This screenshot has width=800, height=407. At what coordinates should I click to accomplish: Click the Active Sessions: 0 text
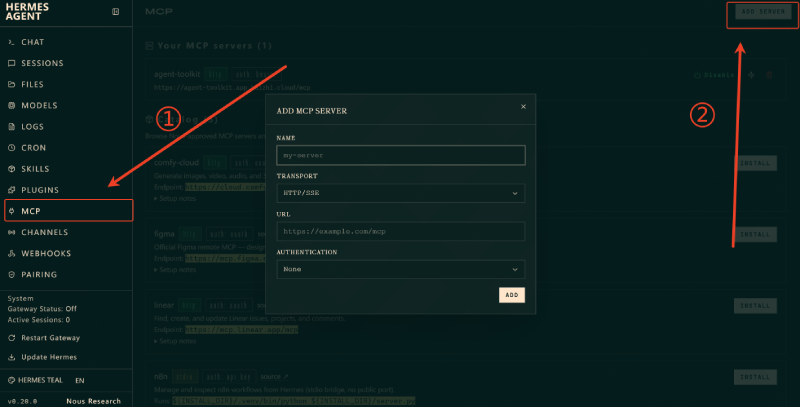39,320
